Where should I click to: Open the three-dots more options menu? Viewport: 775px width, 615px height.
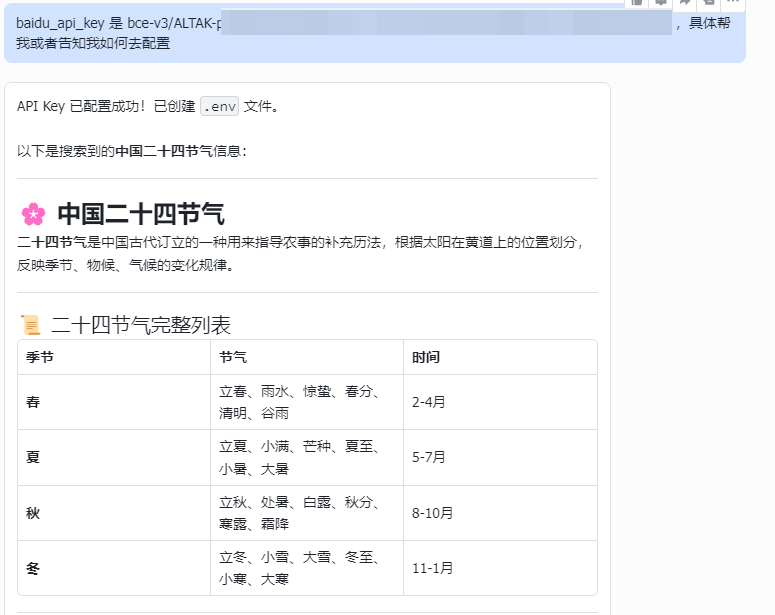[733, 3]
